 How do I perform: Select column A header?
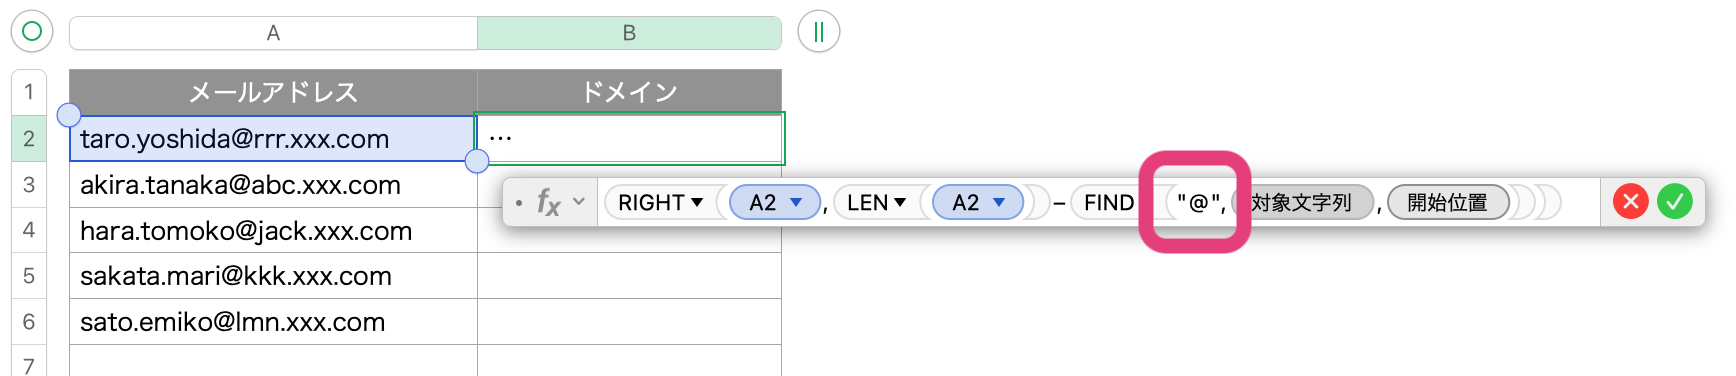(273, 33)
